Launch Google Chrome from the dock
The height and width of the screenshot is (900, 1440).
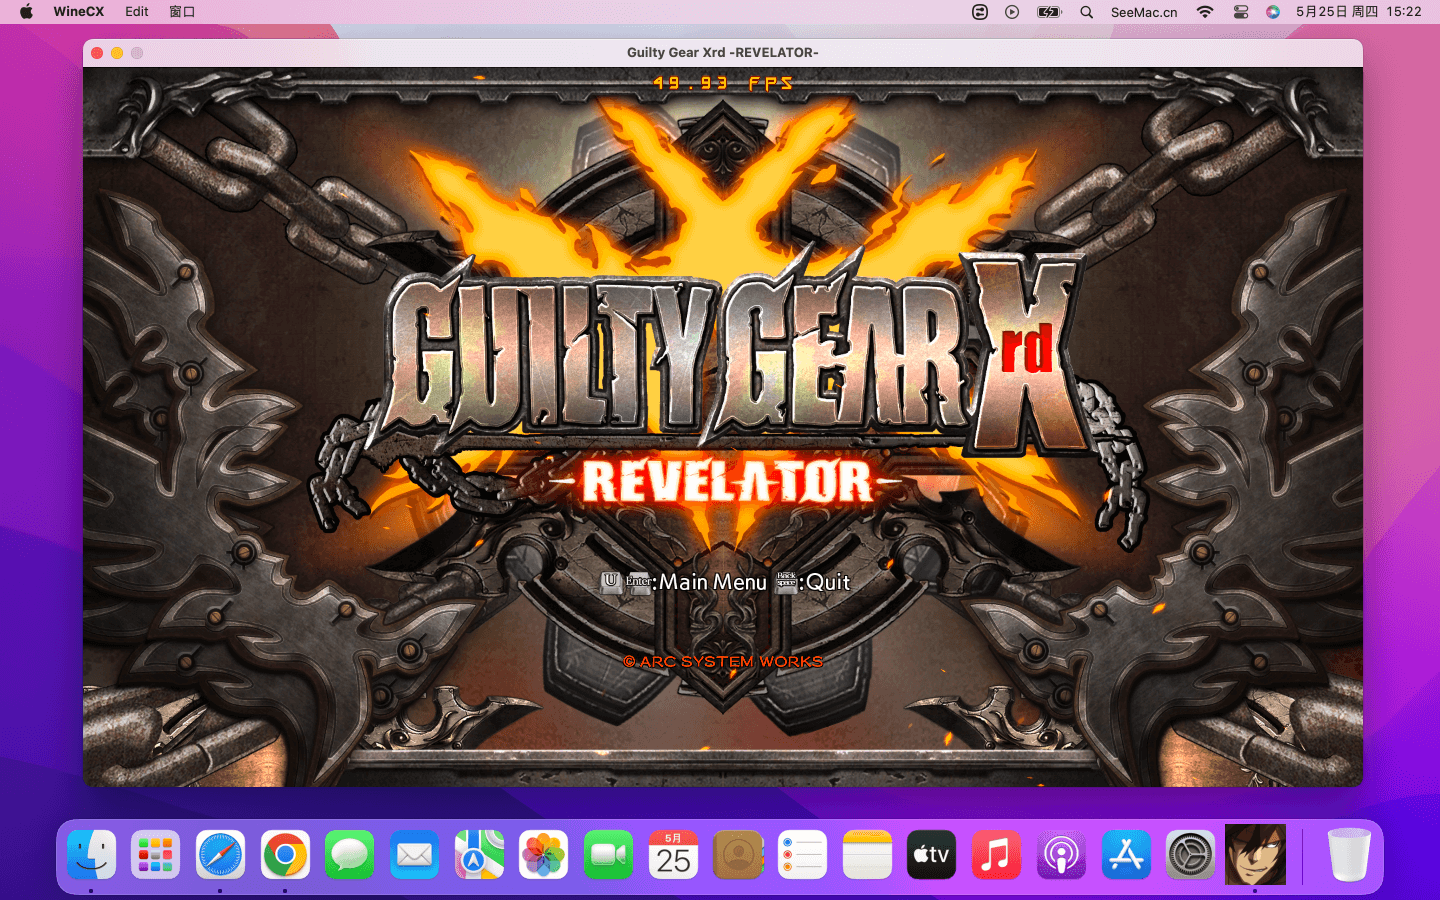click(285, 855)
